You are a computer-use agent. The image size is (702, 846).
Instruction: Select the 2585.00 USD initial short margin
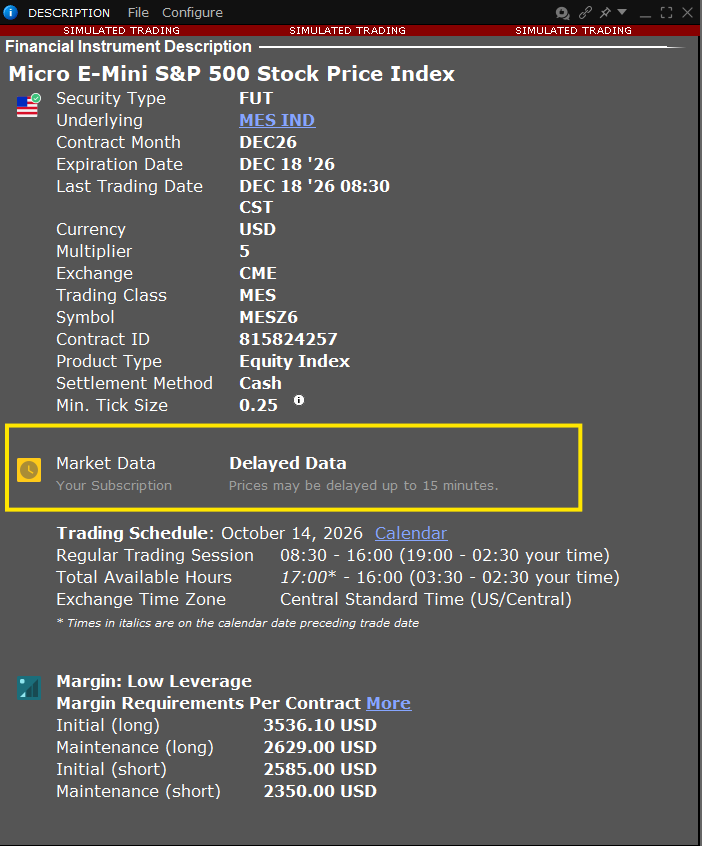(x=320, y=769)
